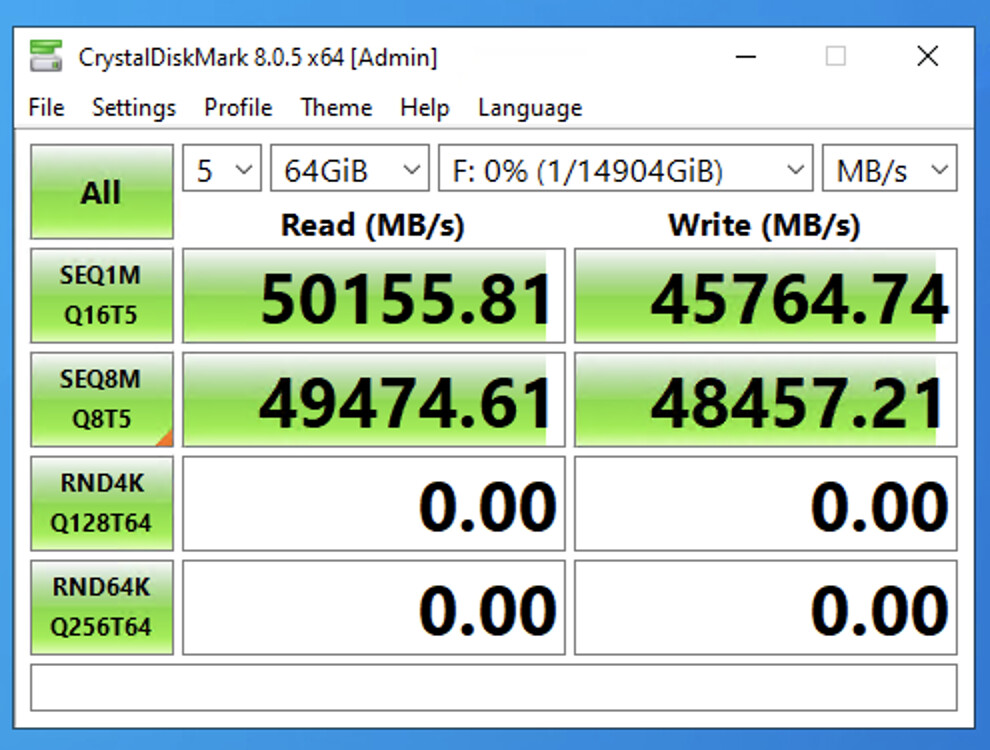Screen dimensions: 990x750
Task: Click the SEQ1M read result 50155.81
Action: click(x=373, y=297)
